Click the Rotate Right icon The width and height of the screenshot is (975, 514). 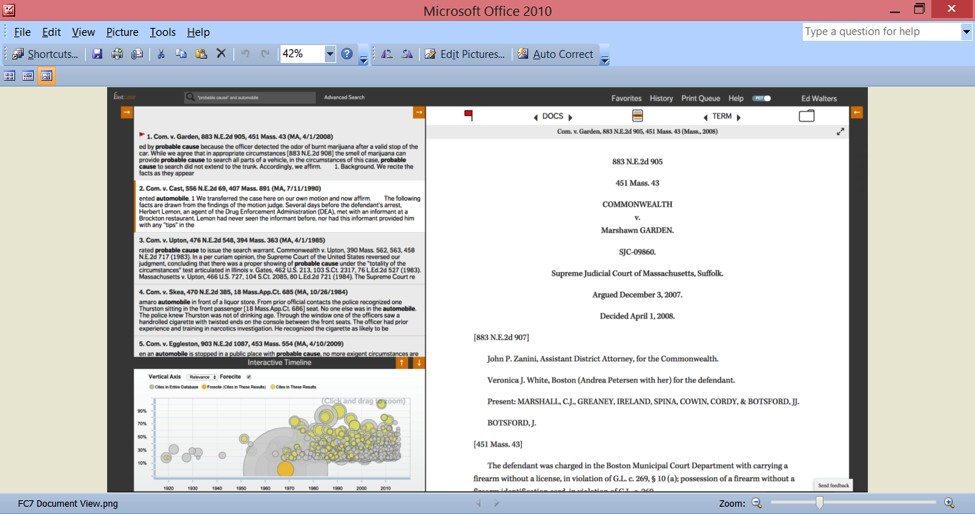[407, 54]
